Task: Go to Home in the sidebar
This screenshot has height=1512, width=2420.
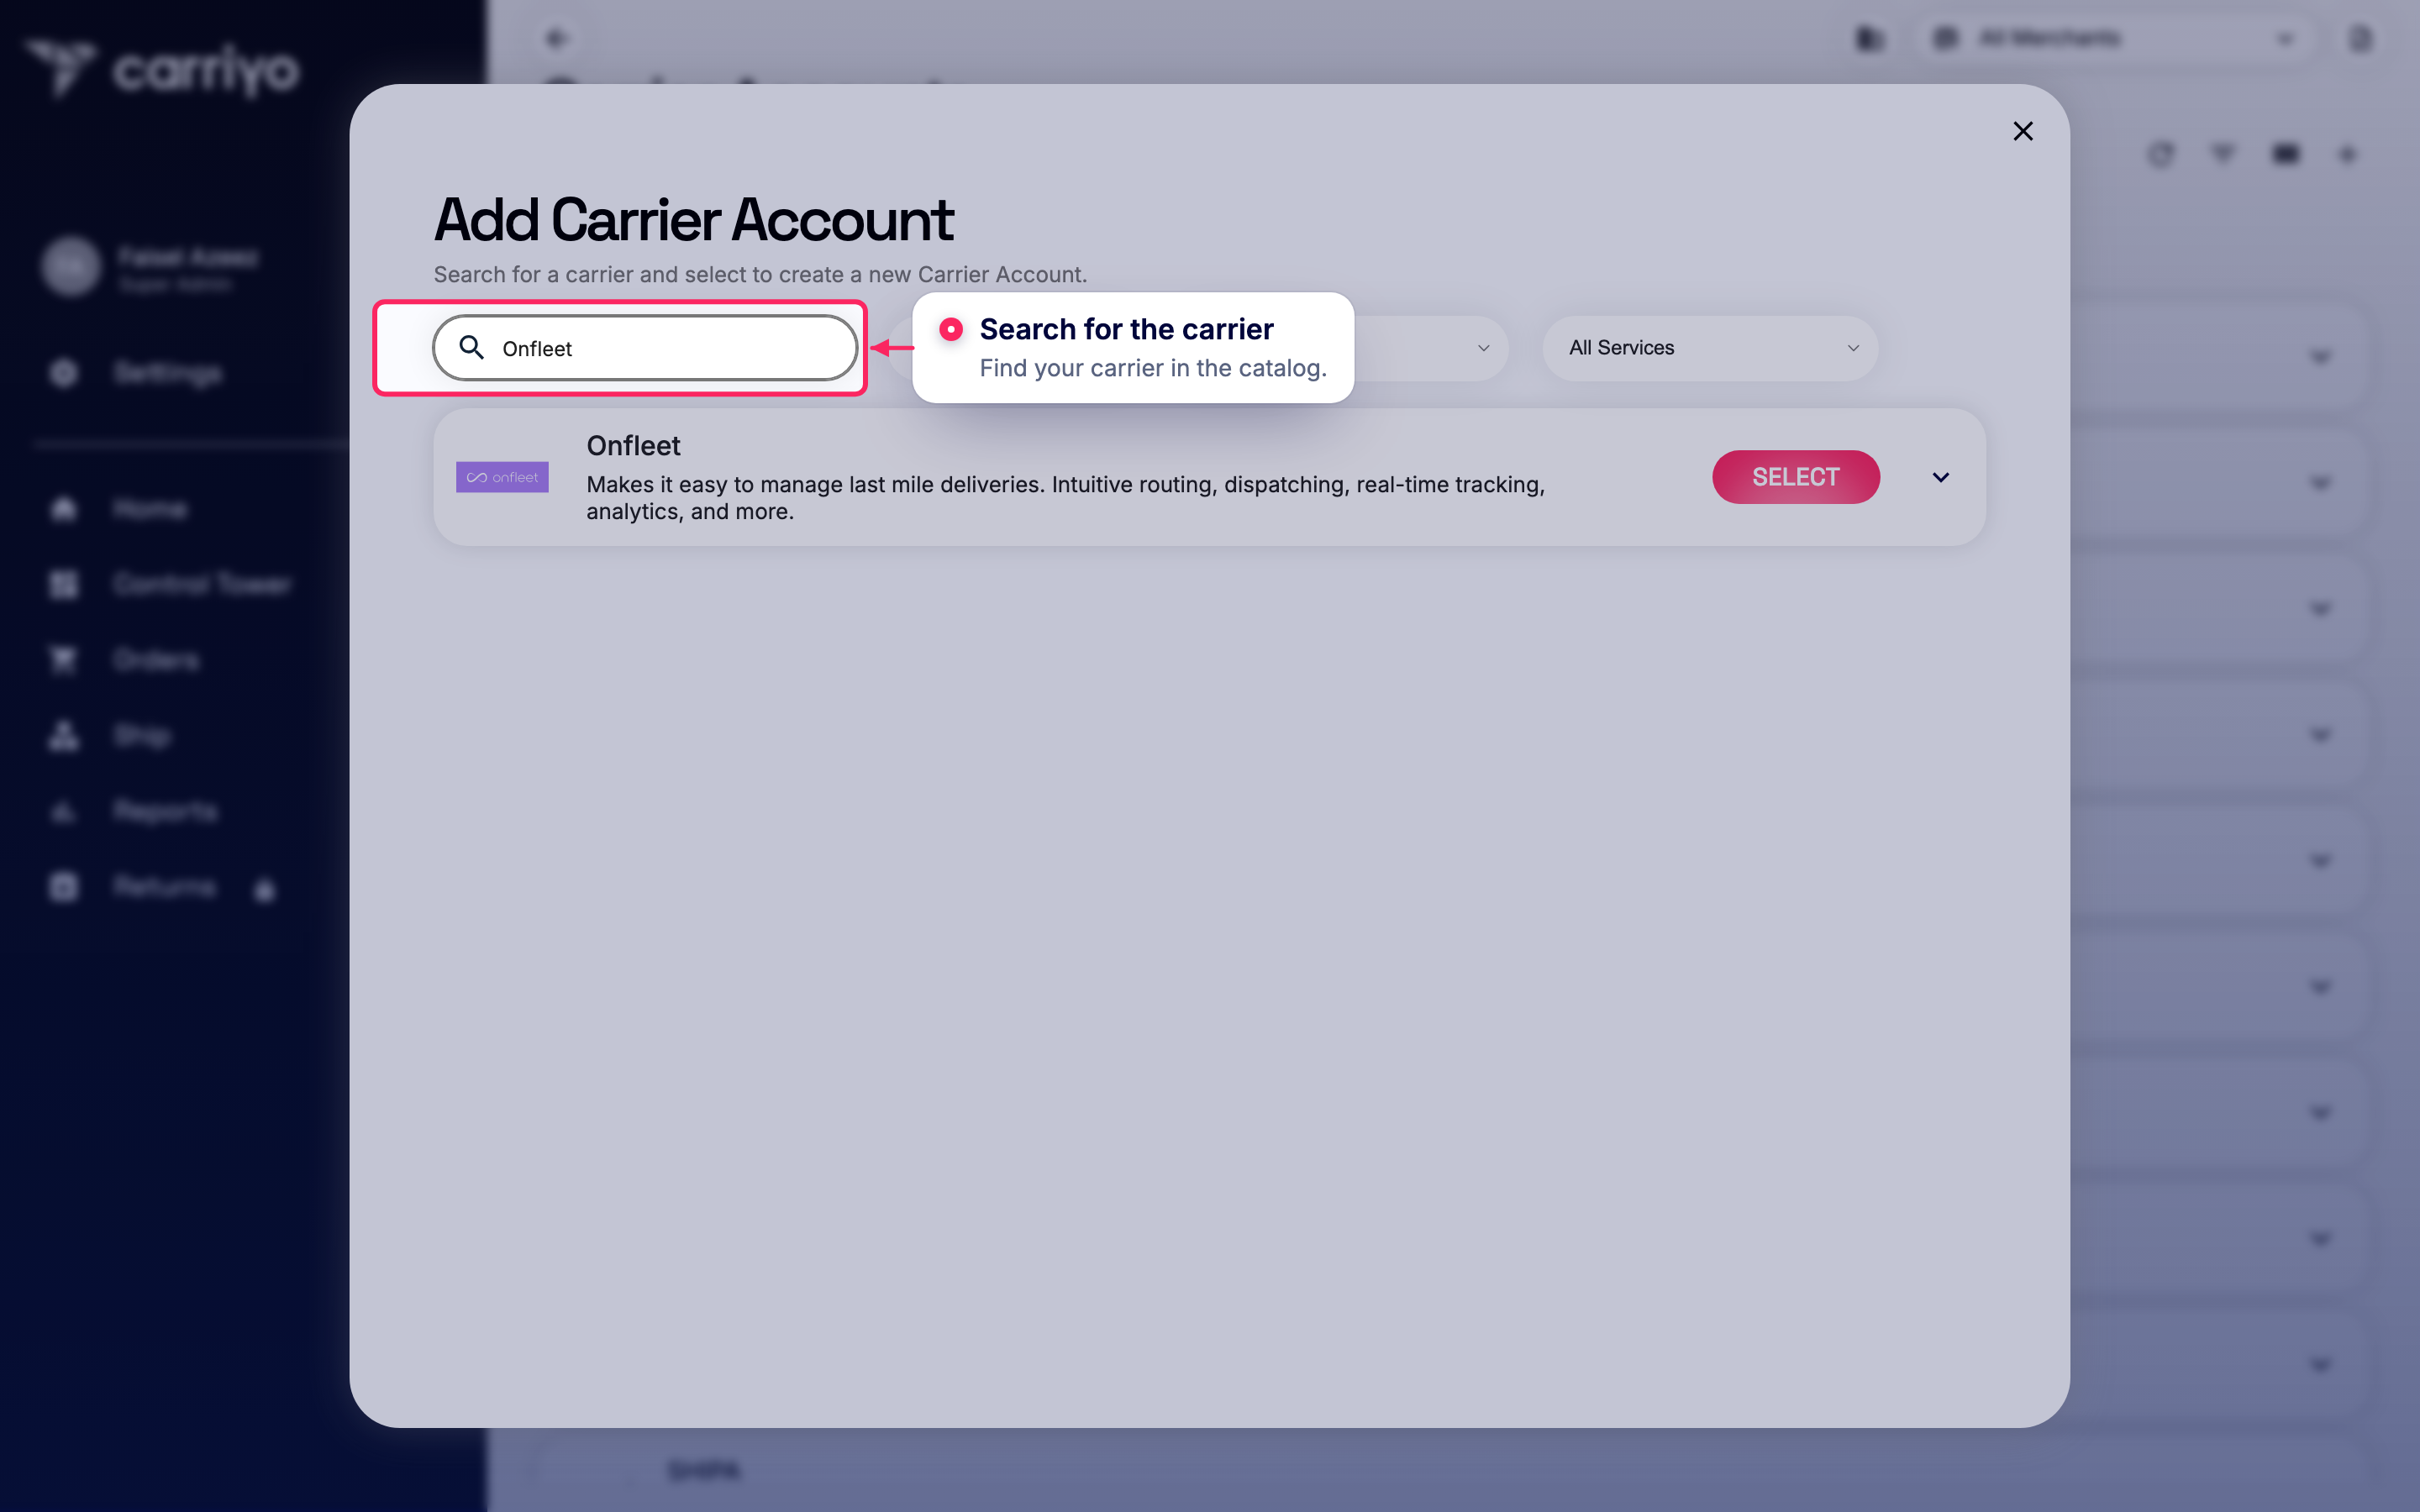Action: pyautogui.click(x=150, y=509)
